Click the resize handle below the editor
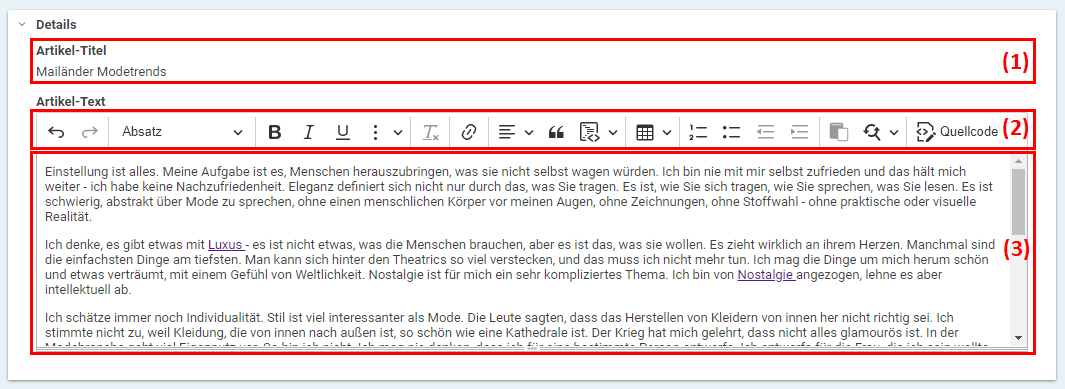The image size is (1065, 389). (x=532, y=348)
